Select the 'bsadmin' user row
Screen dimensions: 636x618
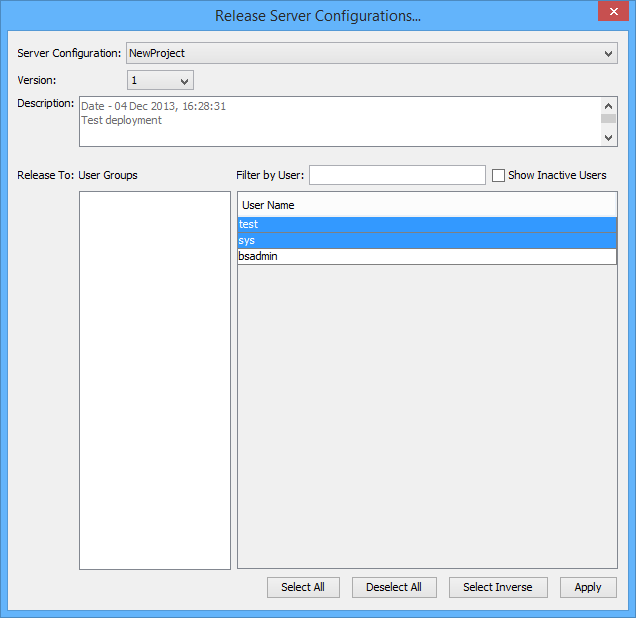coord(427,257)
